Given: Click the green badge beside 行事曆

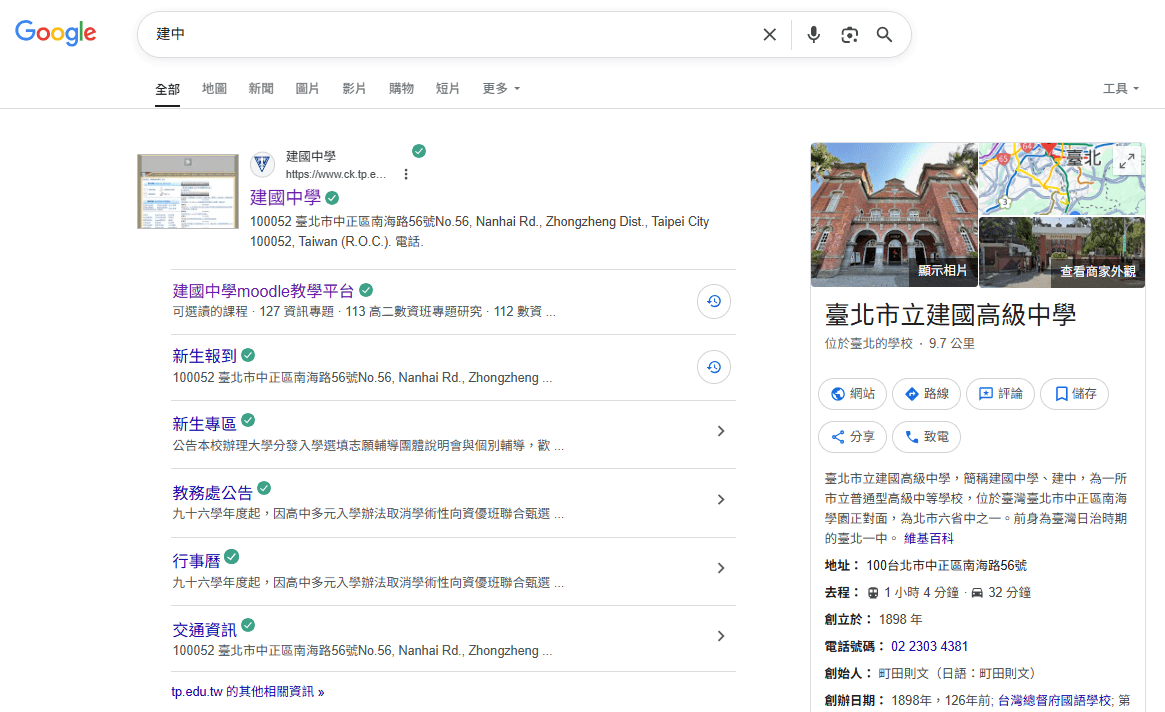Looking at the screenshot, I should point(232,556).
